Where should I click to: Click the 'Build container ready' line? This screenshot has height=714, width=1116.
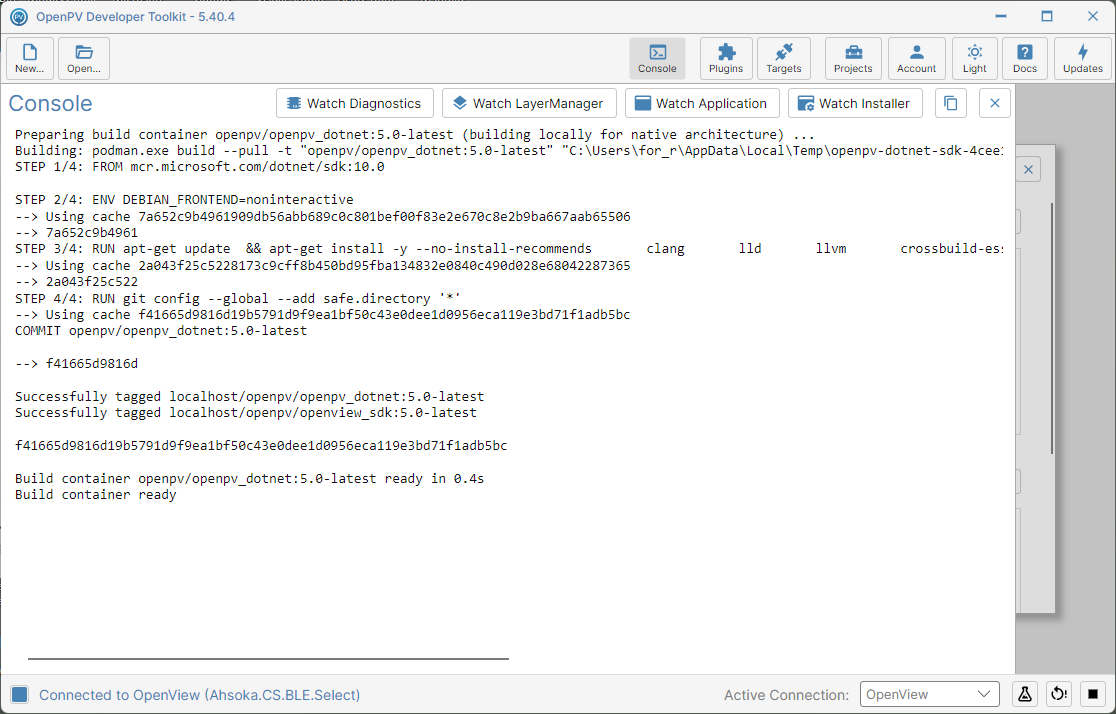point(95,495)
